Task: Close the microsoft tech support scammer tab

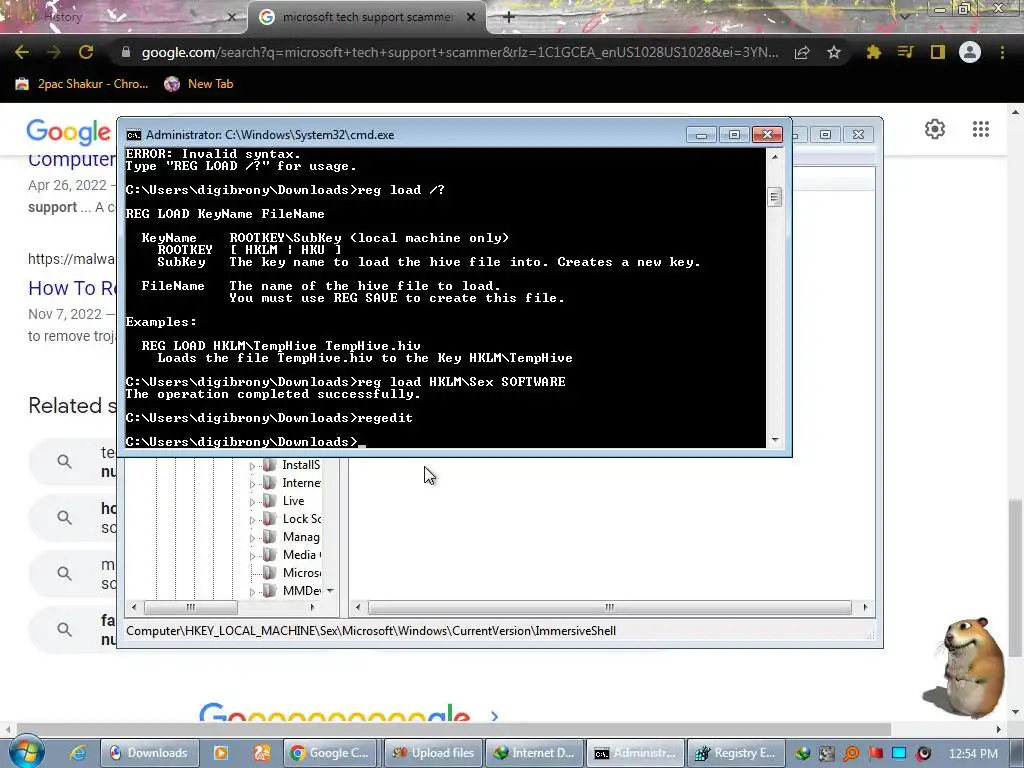Action: (x=471, y=18)
